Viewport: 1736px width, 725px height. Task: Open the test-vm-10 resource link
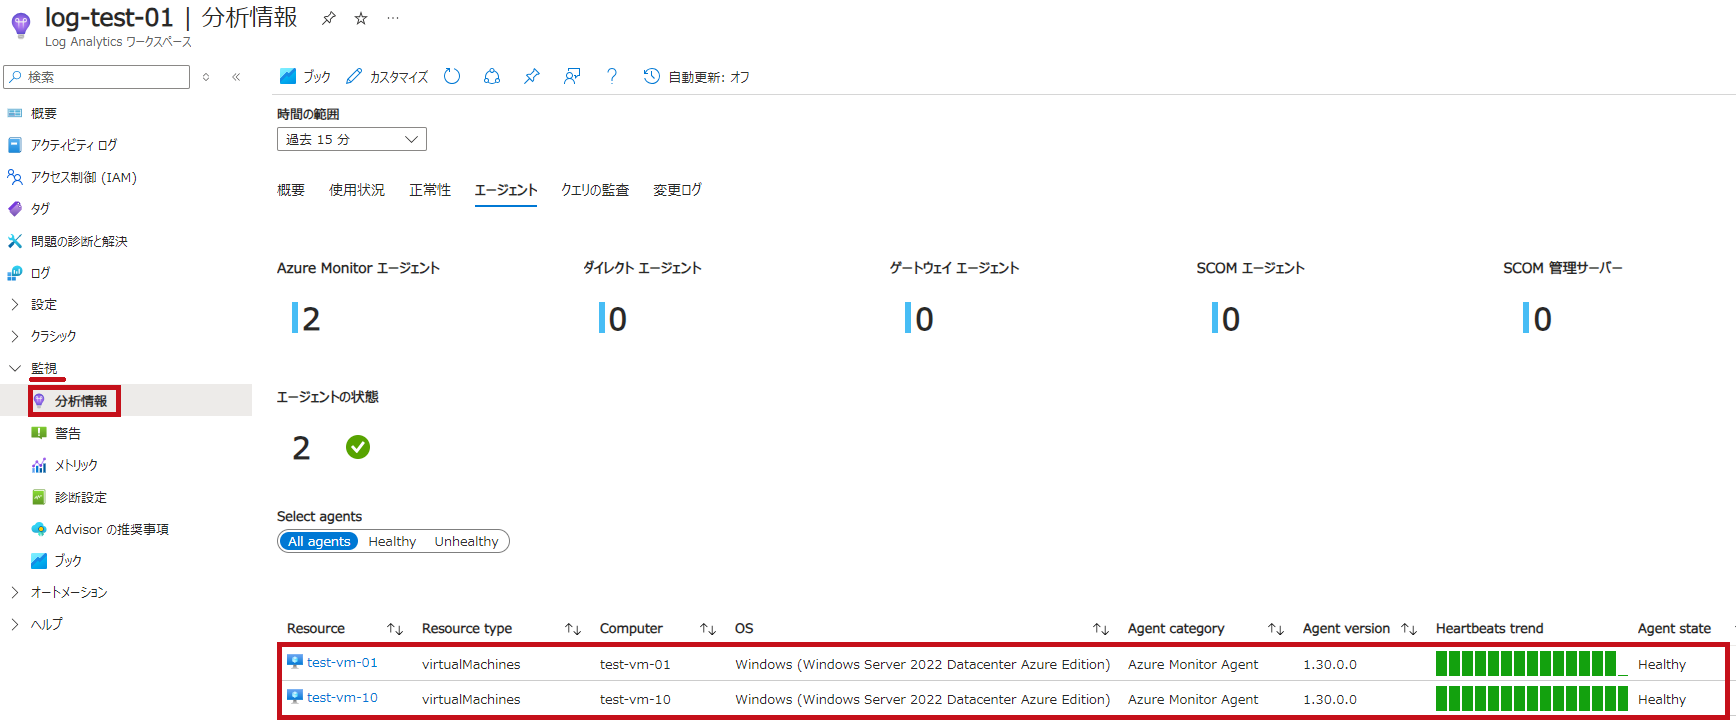tap(342, 697)
